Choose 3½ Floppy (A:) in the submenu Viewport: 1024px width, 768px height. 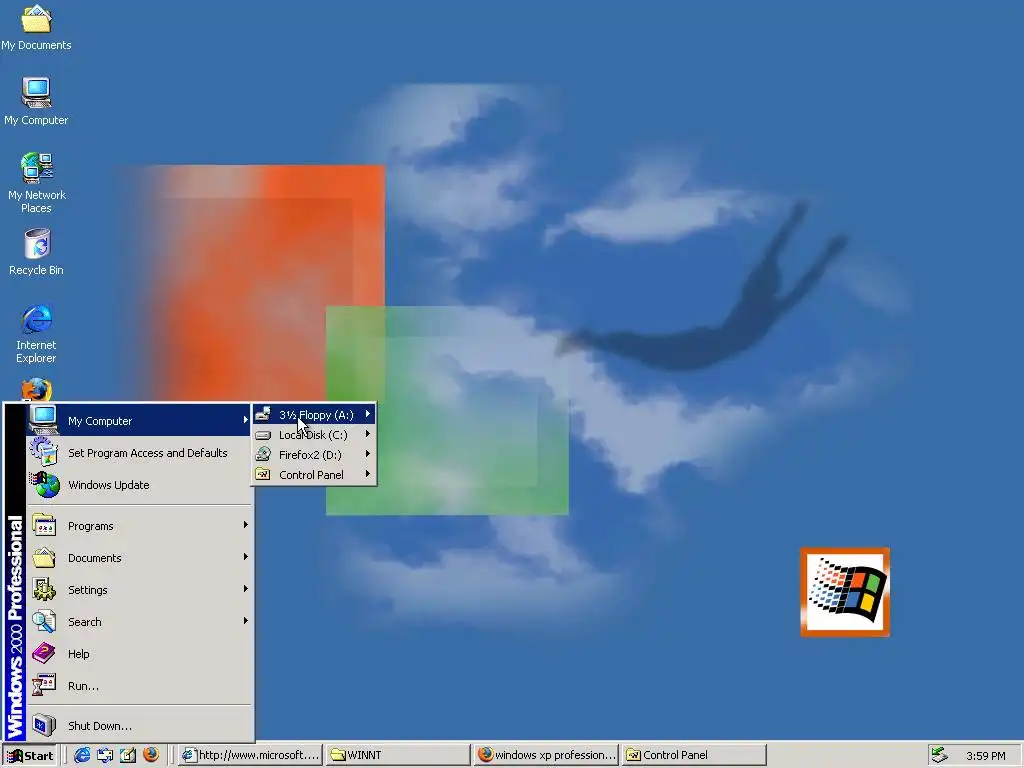313,415
